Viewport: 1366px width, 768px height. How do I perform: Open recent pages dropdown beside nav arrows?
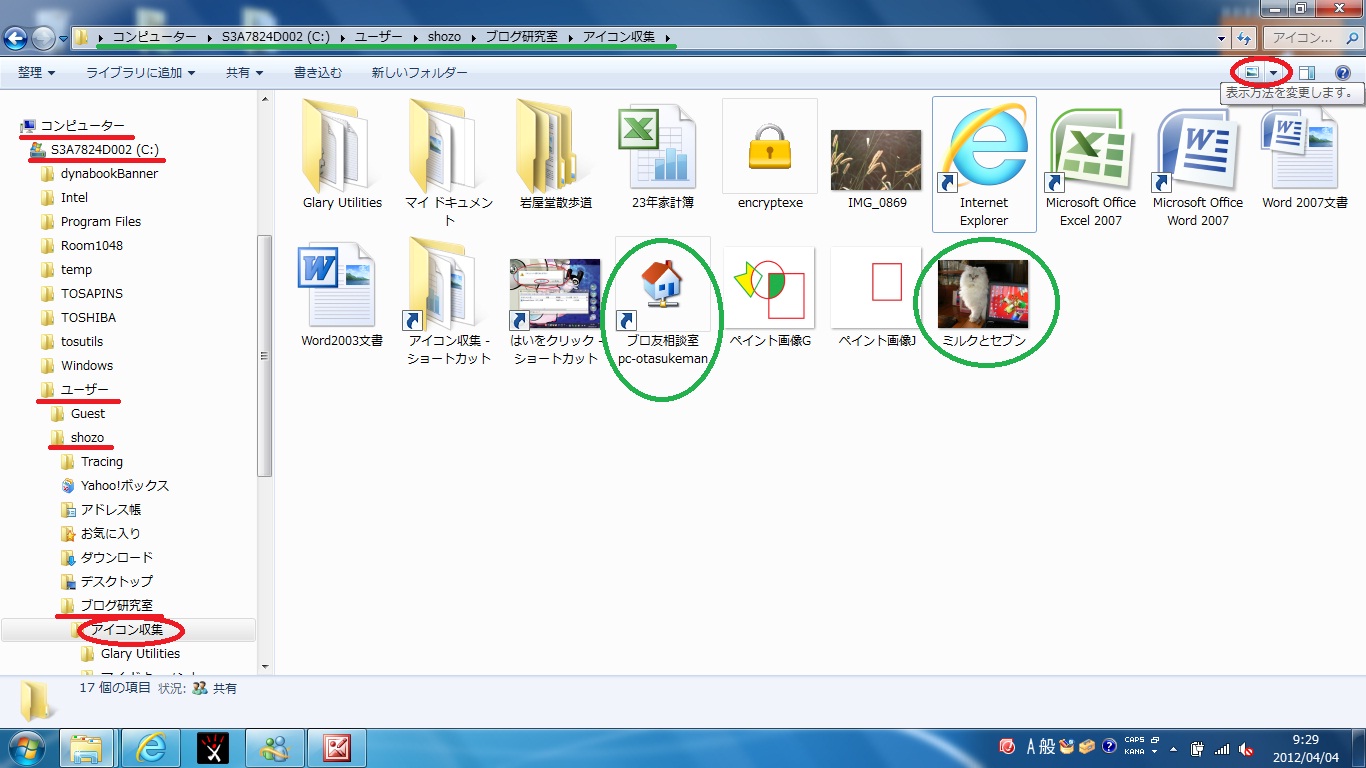point(64,38)
